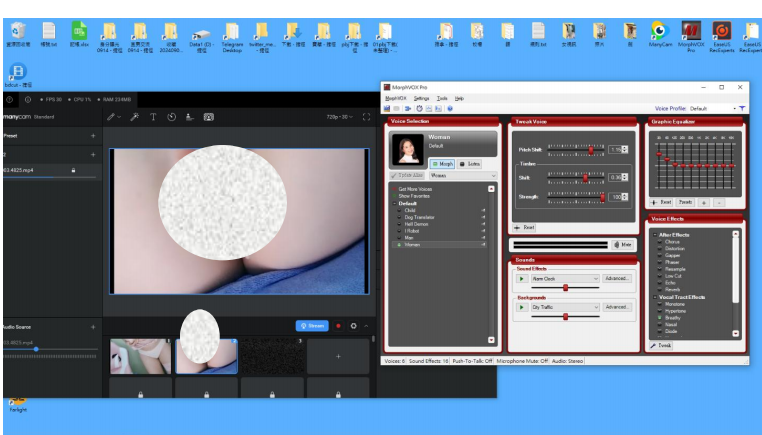The height and width of the screenshot is (435, 762).
Task: Collapse the Default voices tree group
Action: (395, 204)
